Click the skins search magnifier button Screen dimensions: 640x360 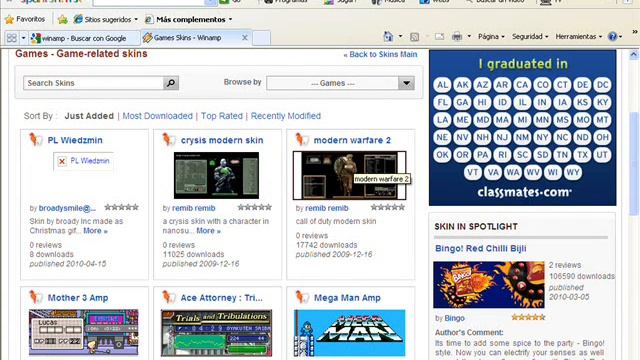pos(171,83)
